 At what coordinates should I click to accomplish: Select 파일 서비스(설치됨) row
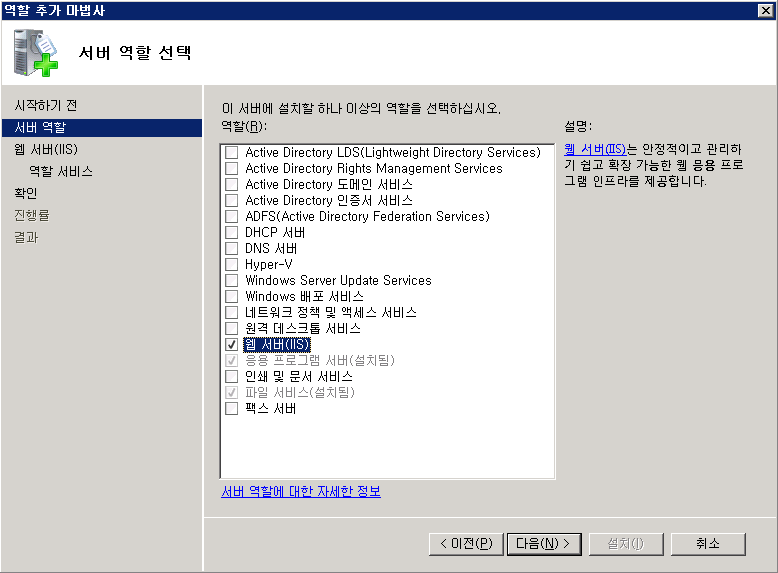pos(300,392)
